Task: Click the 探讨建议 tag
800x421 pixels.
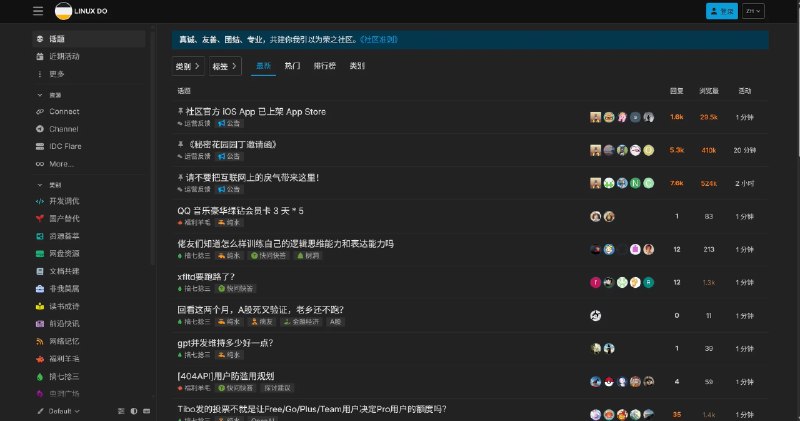Action: point(277,388)
